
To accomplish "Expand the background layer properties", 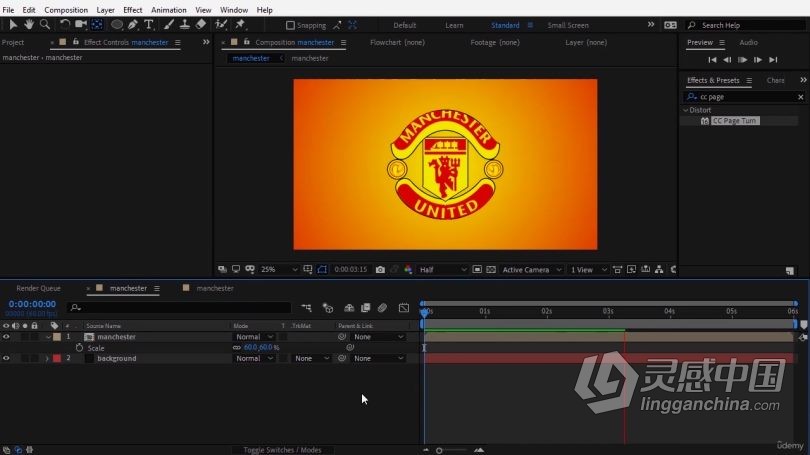I will (x=47, y=358).
